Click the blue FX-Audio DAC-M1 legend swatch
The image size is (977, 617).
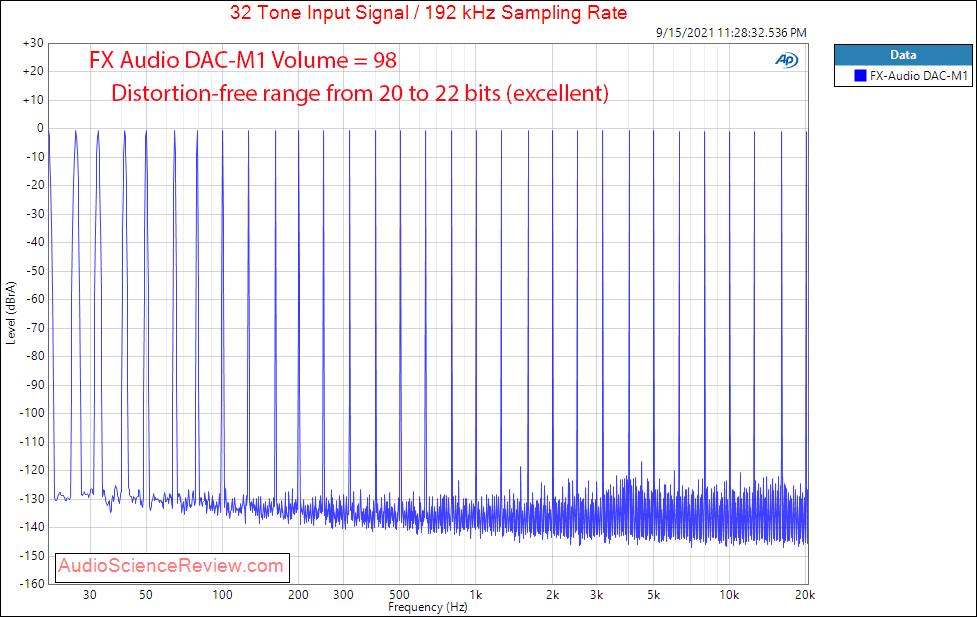pos(860,76)
